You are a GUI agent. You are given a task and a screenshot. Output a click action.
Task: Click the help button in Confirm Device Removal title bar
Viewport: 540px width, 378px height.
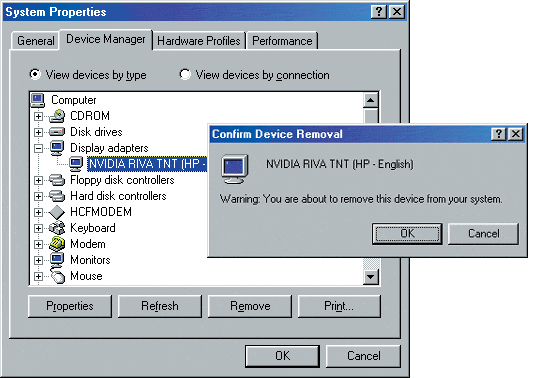(x=498, y=134)
